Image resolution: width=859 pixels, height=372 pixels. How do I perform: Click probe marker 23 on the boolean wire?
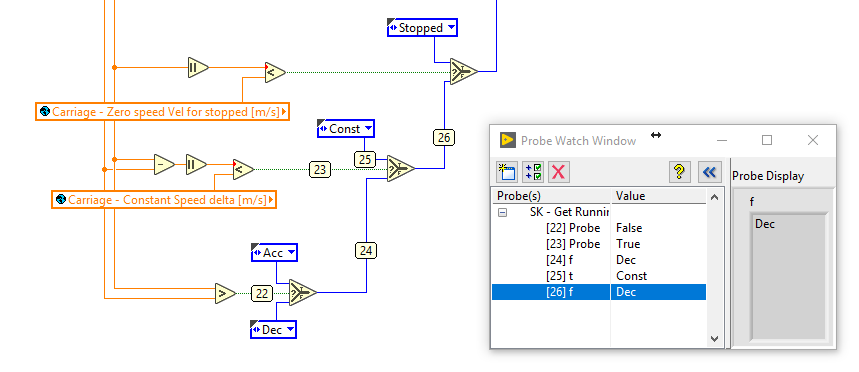319,169
